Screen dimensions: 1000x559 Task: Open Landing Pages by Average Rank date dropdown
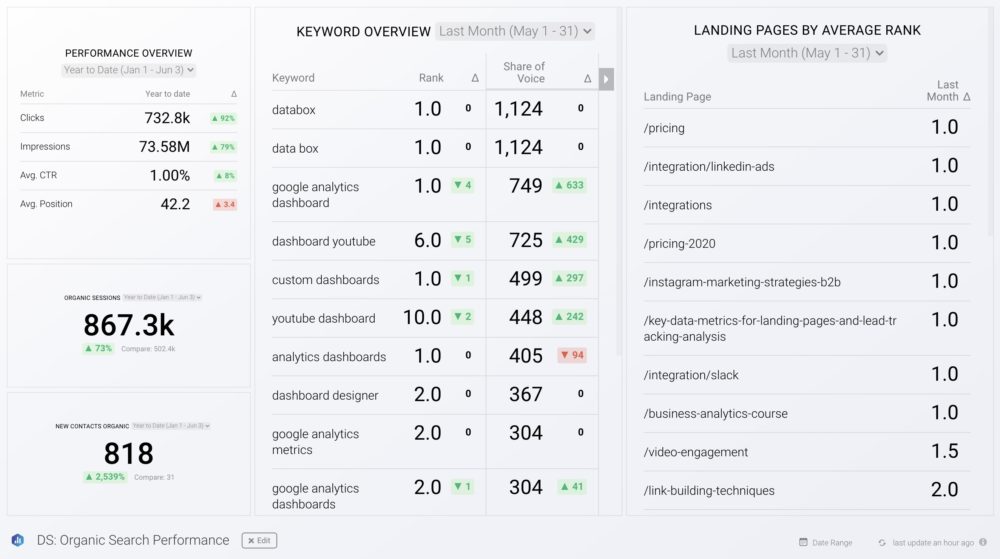(x=808, y=53)
